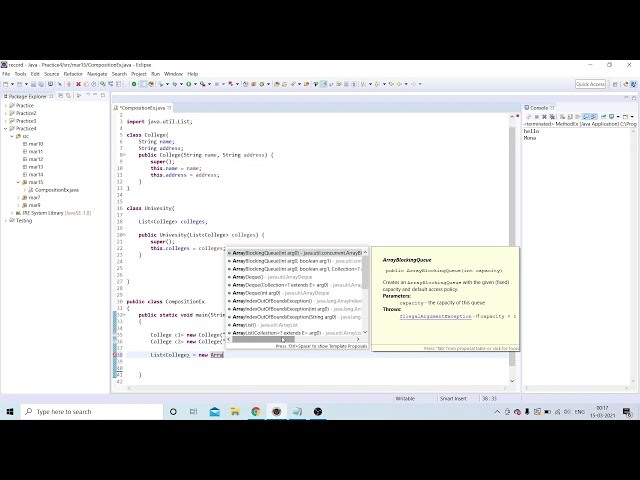Click the Clear Console icon

562,117
